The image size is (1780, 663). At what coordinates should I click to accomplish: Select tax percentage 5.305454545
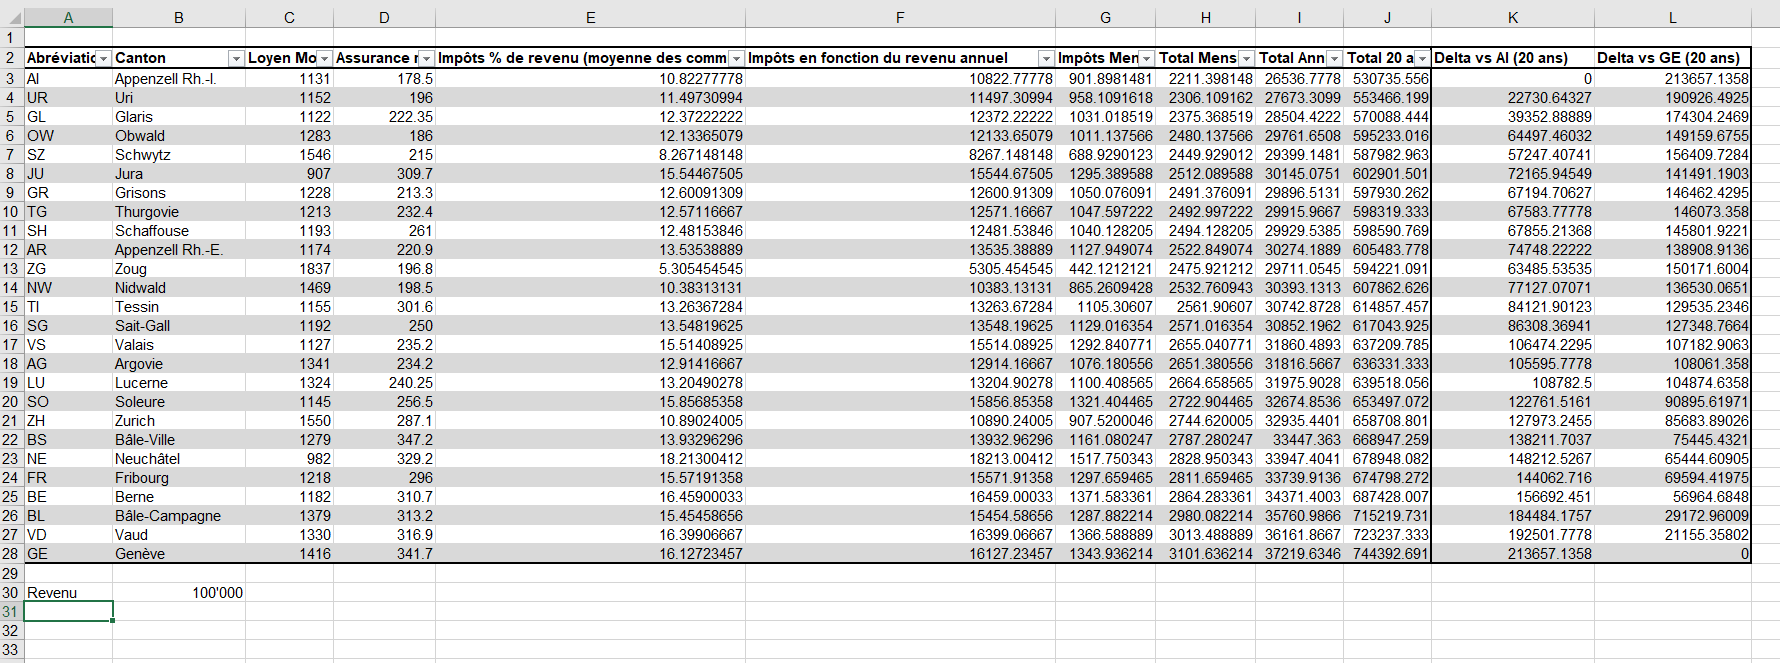click(x=590, y=269)
